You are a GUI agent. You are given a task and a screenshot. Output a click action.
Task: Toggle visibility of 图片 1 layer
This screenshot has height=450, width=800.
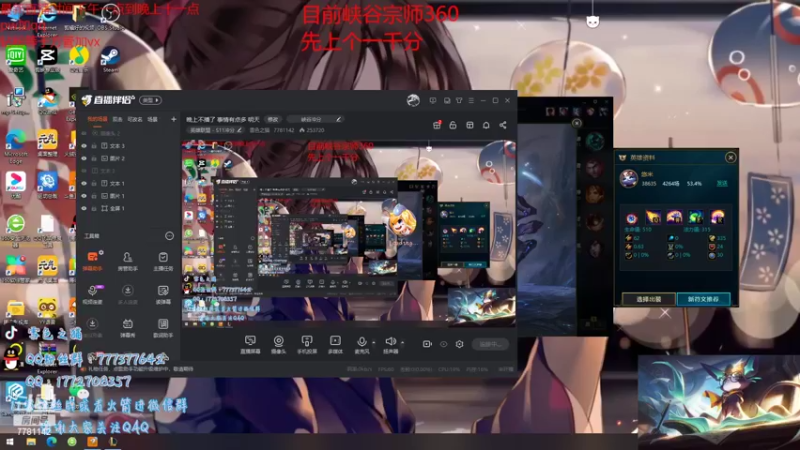point(84,196)
